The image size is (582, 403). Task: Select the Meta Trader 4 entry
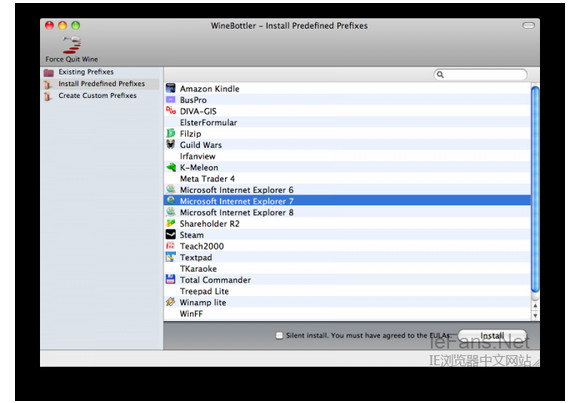[207, 179]
